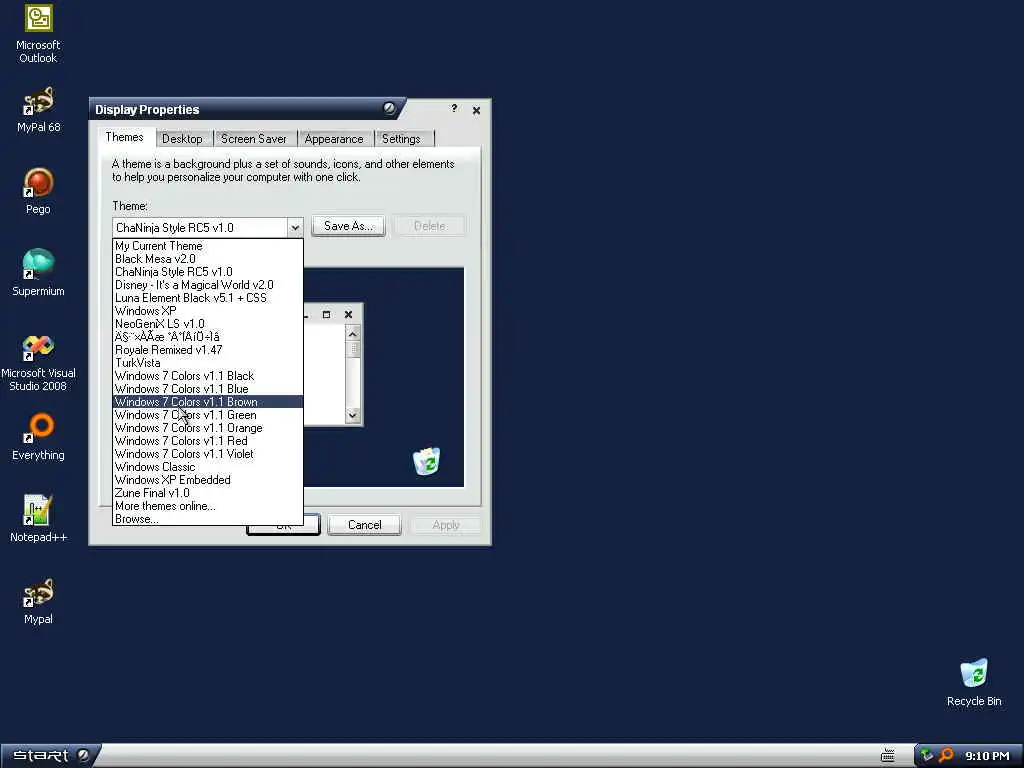Pick Windows 7 Colors v1.1 Red
The height and width of the screenshot is (768, 1024).
208,441
